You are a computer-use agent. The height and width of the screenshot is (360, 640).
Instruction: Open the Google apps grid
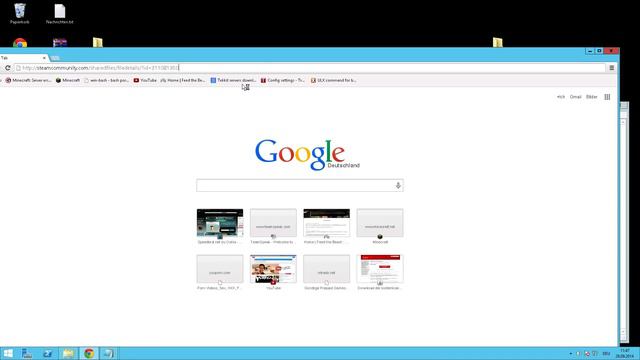[x=607, y=97]
